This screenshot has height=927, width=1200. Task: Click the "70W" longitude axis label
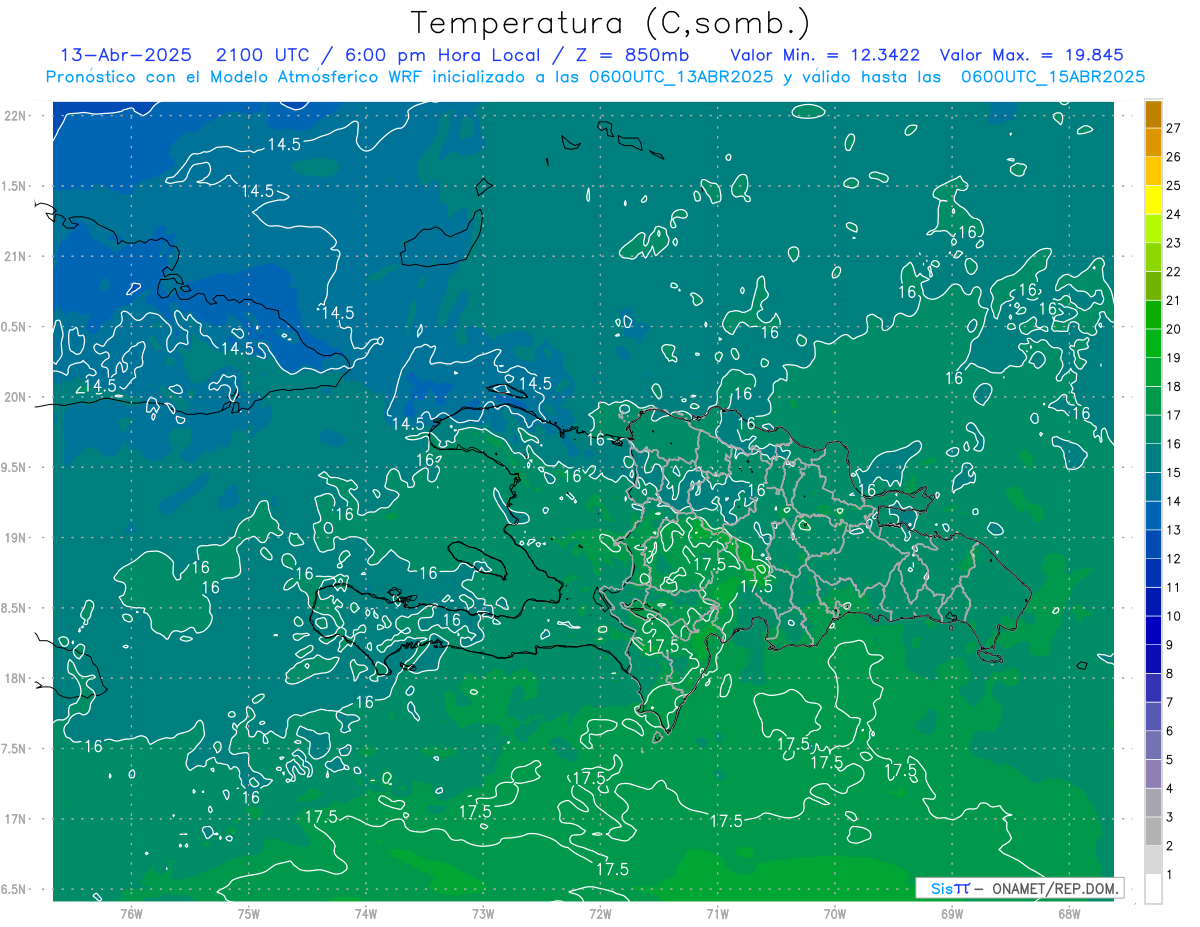(835, 913)
